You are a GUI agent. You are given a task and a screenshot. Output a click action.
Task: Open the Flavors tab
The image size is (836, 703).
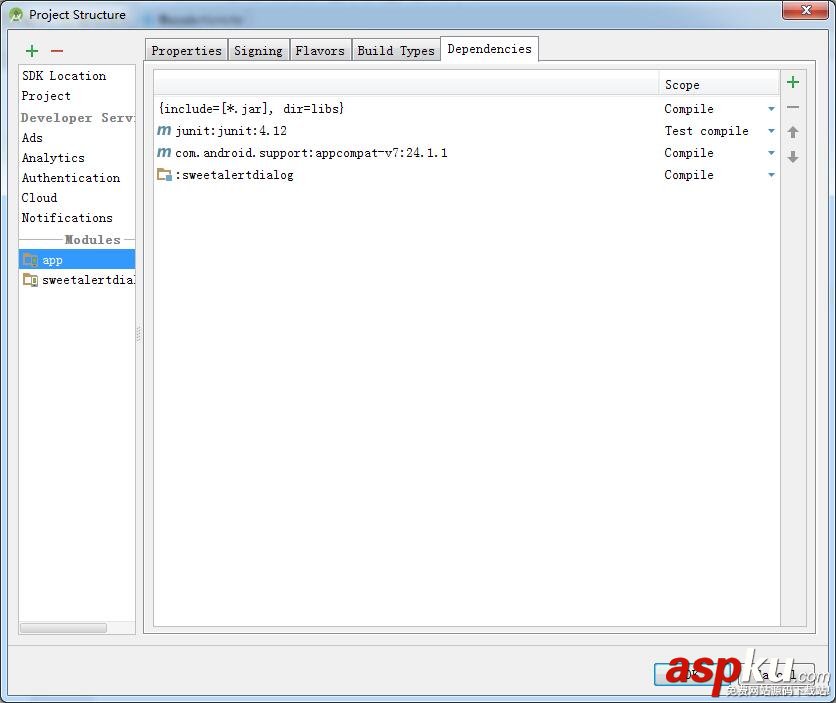tap(320, 49)
